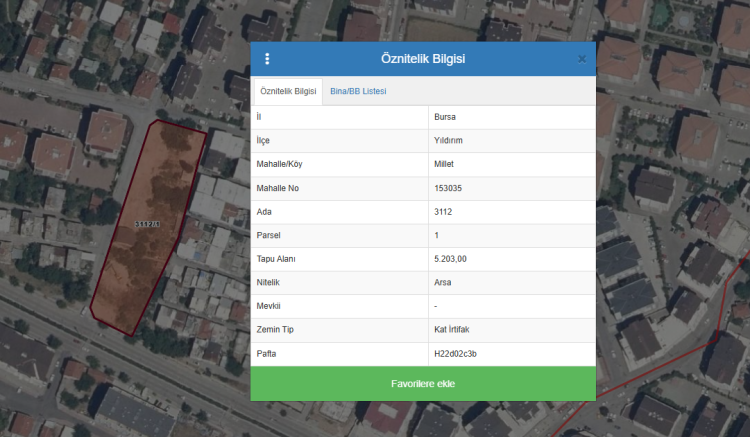Switch to the Bina/BB Listesi tab
The image size is (750, 437).
pyautogui.click(x=358, y=92)
